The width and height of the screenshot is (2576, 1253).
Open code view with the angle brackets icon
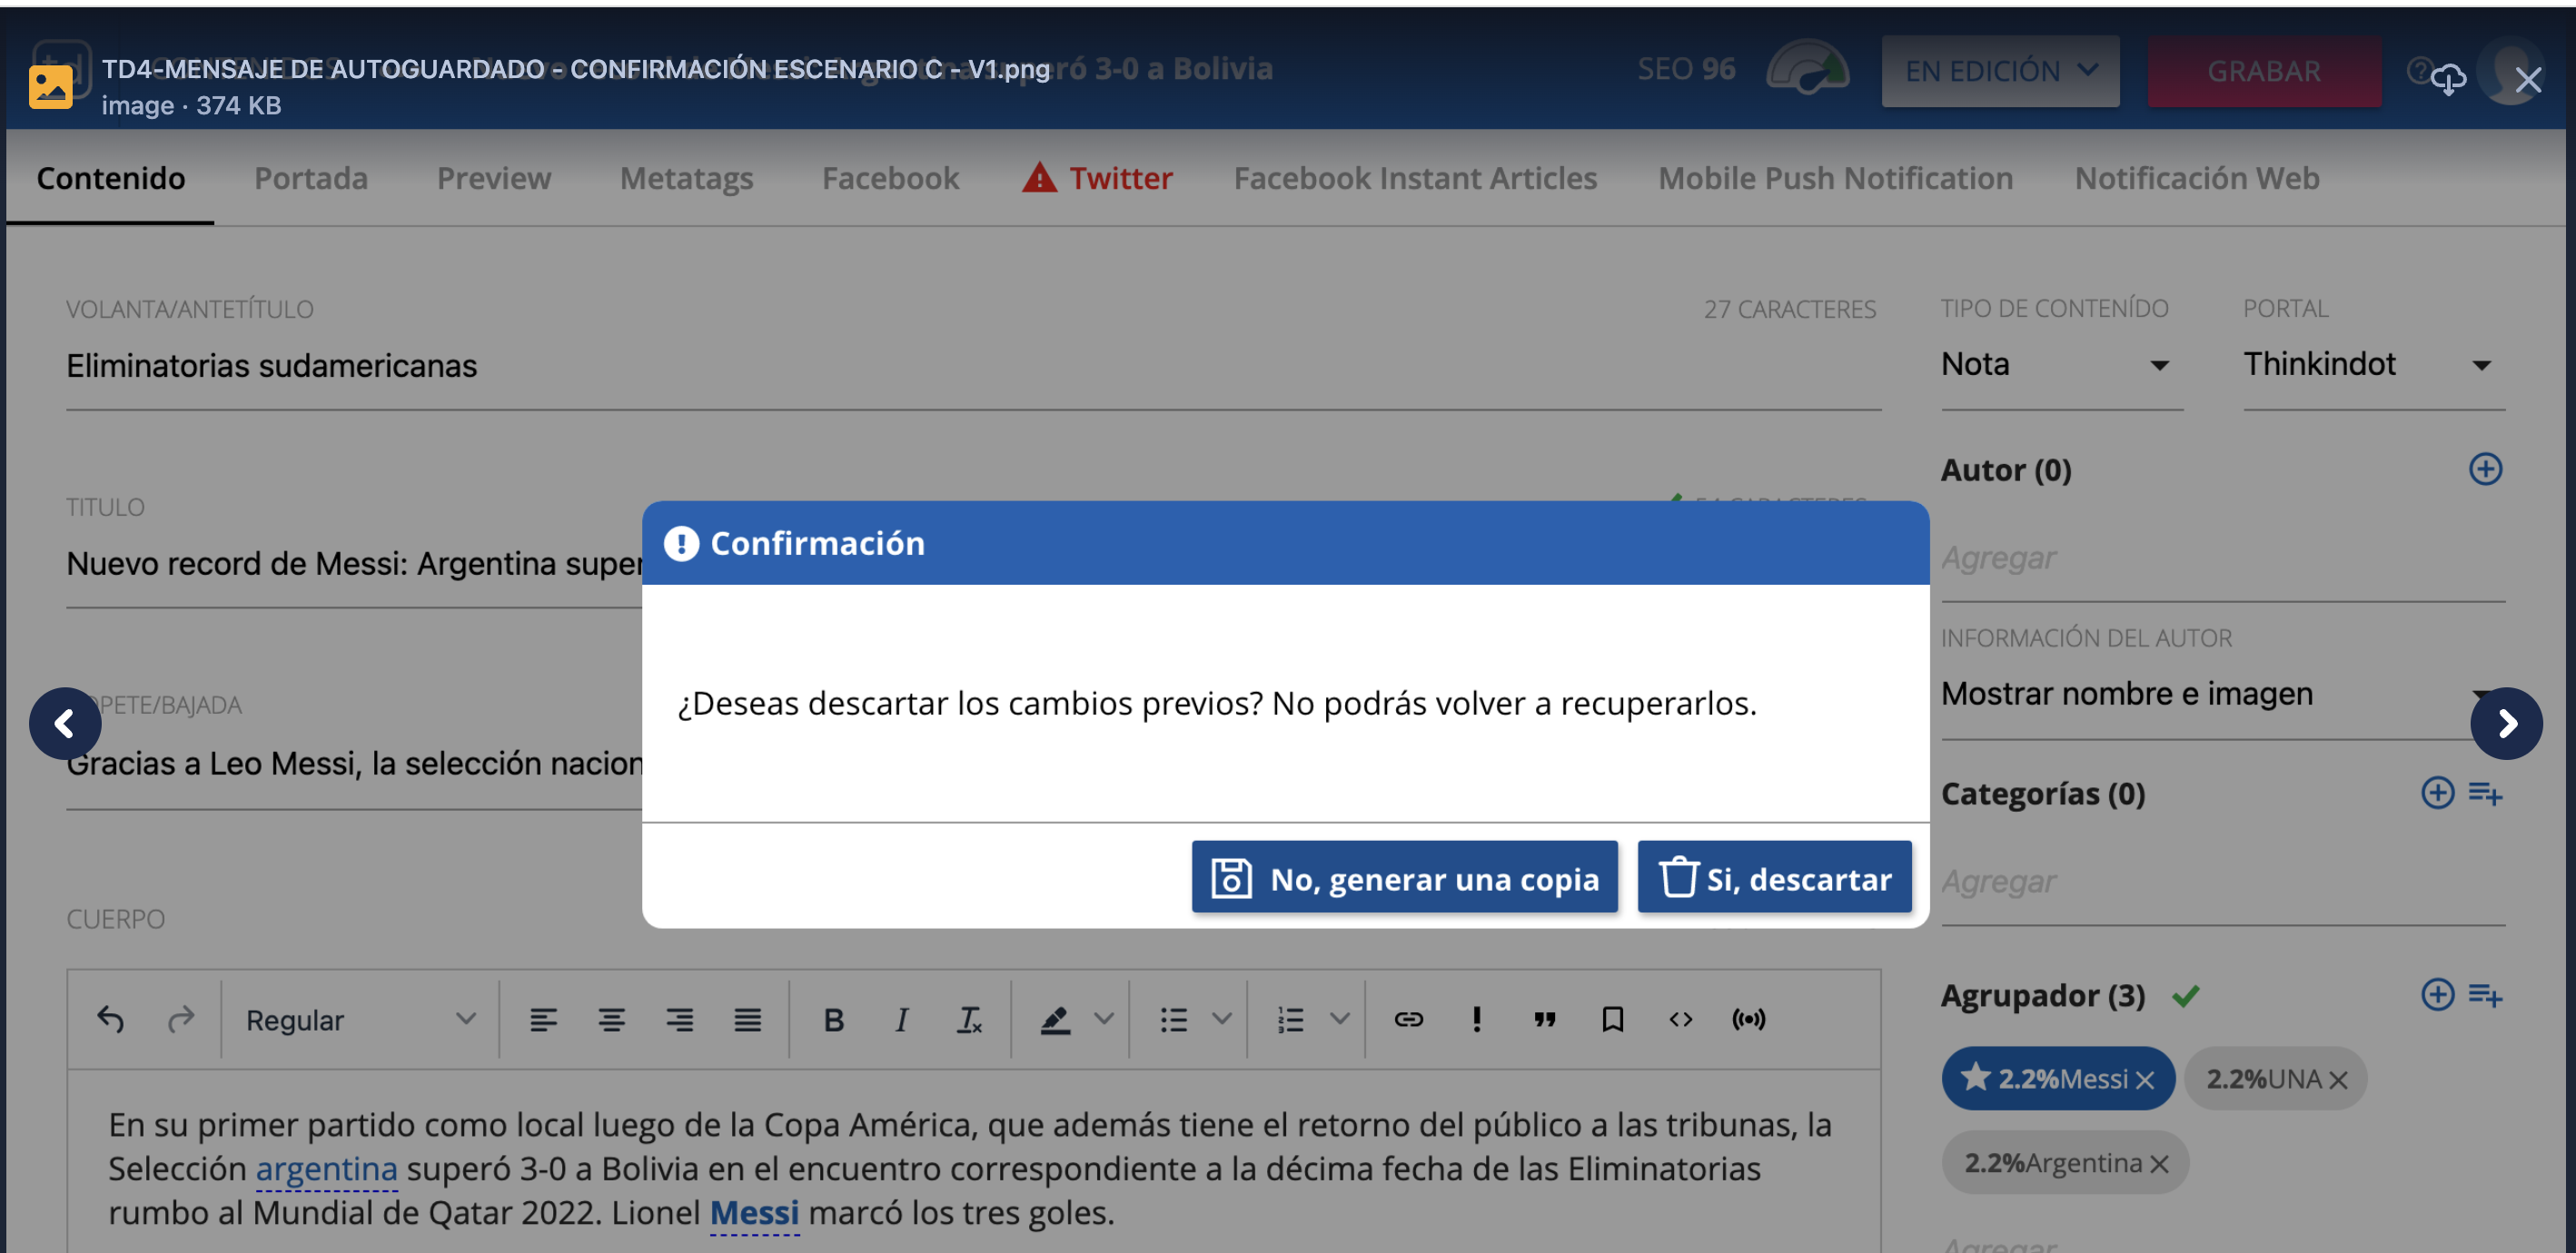[1680, 1019]
